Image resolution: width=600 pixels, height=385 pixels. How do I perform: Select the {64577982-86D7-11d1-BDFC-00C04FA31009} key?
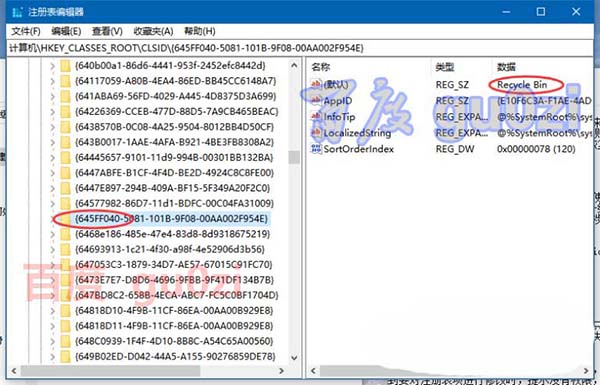click(174, 204)
